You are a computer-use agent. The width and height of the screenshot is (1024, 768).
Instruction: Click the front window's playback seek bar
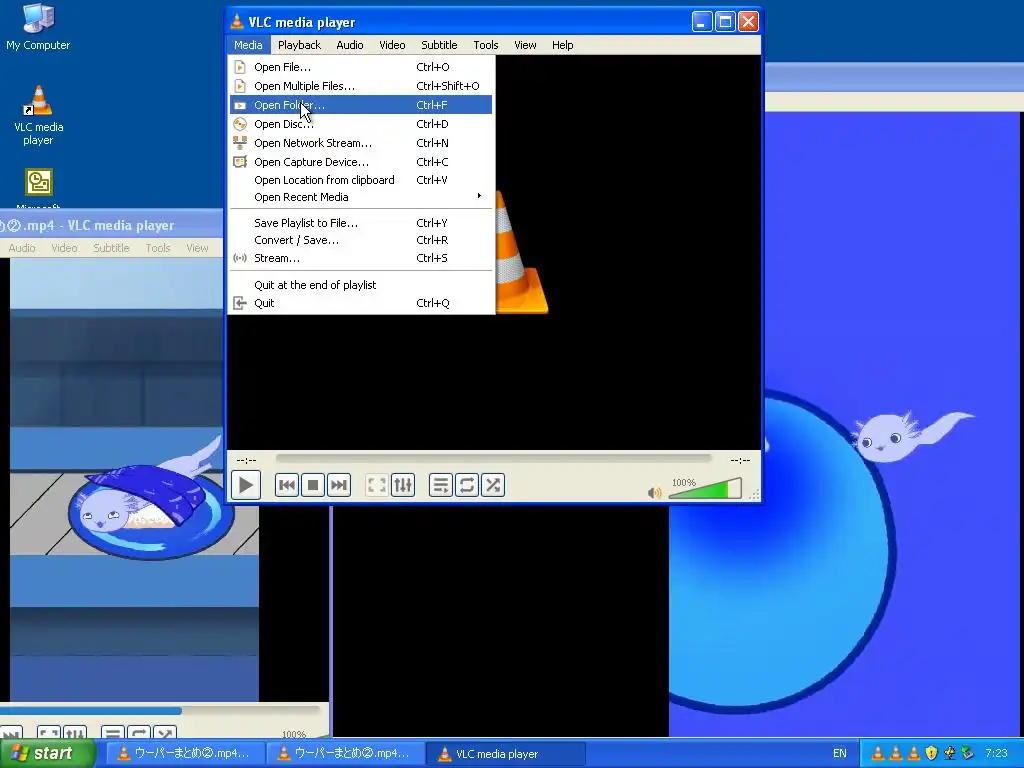494,459
